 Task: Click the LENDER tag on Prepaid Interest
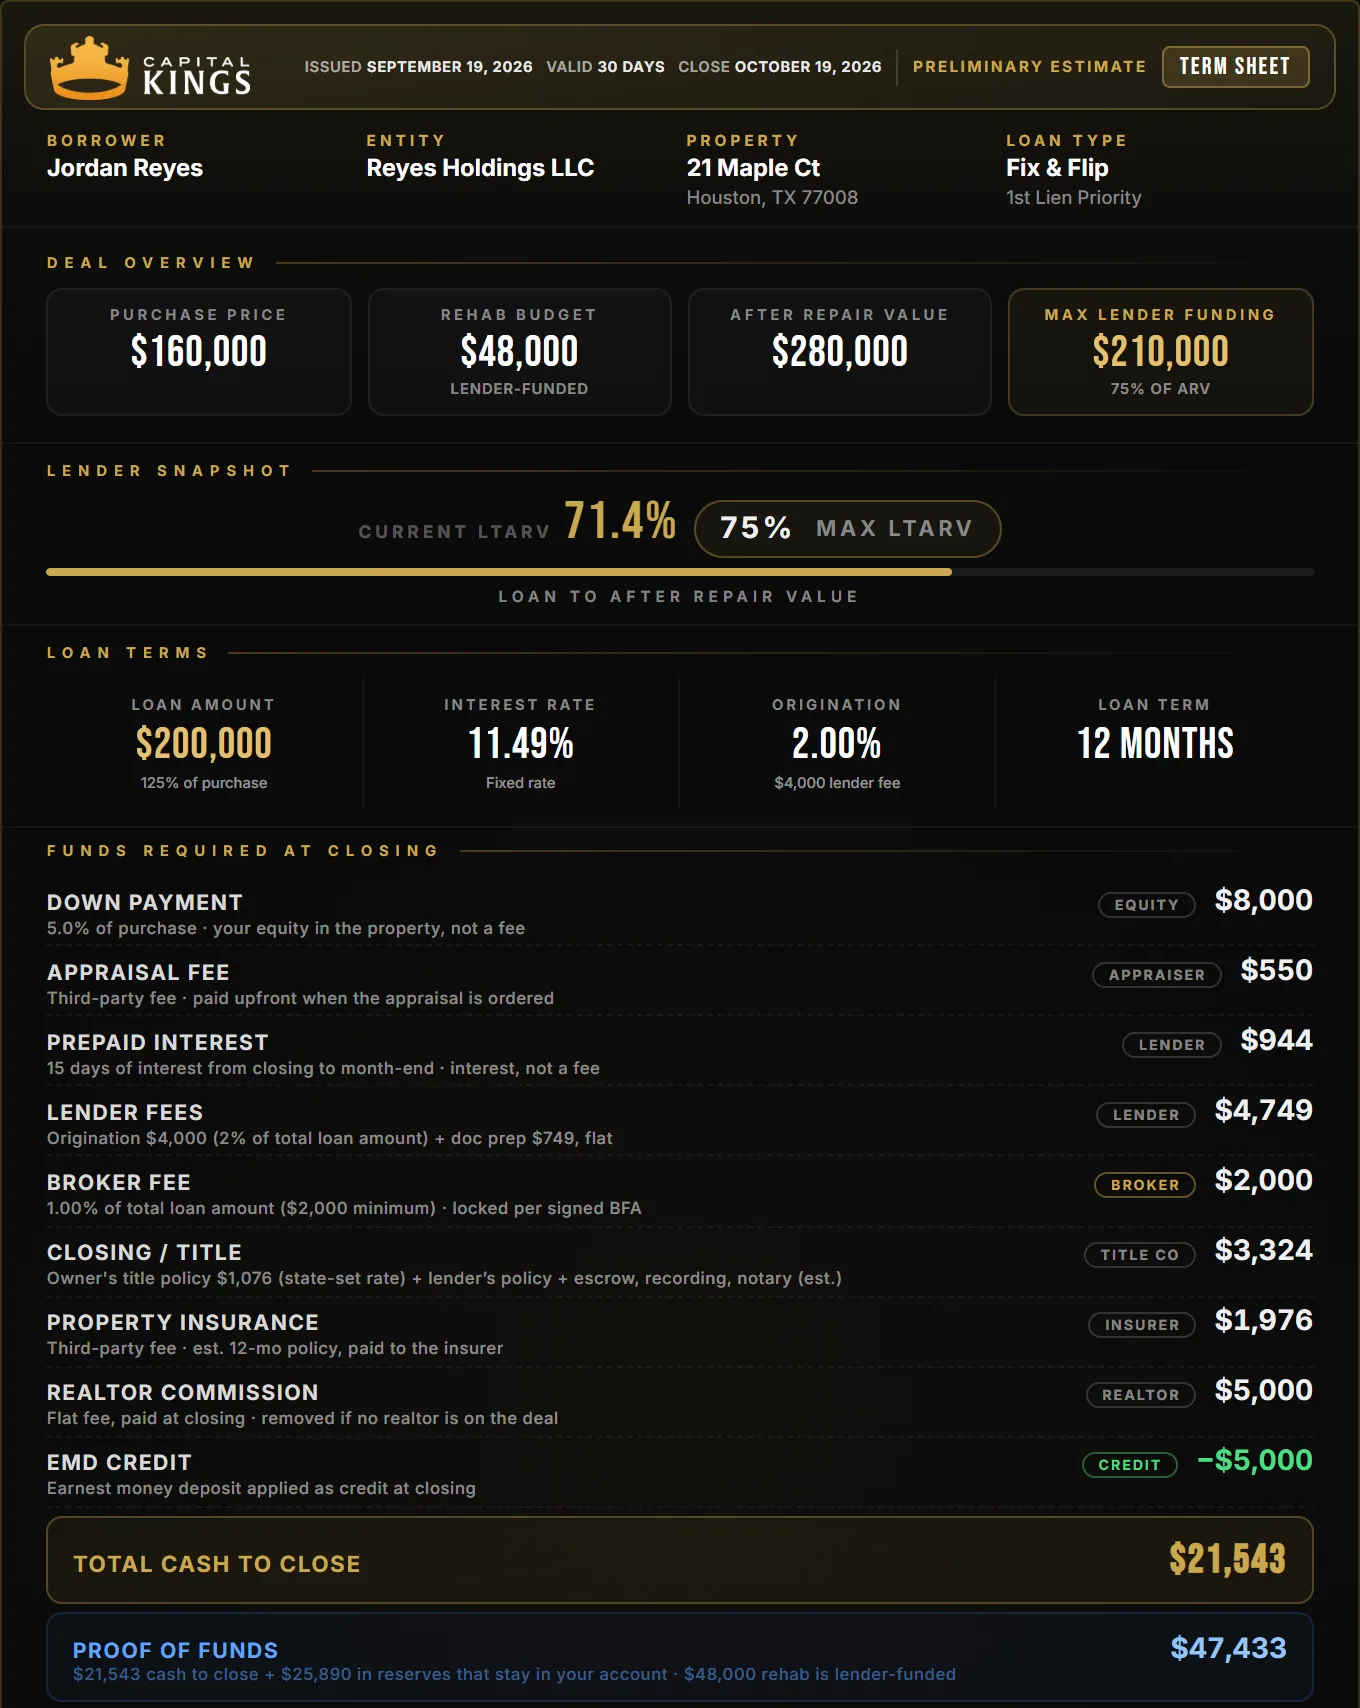[x=1172, y=1045]
